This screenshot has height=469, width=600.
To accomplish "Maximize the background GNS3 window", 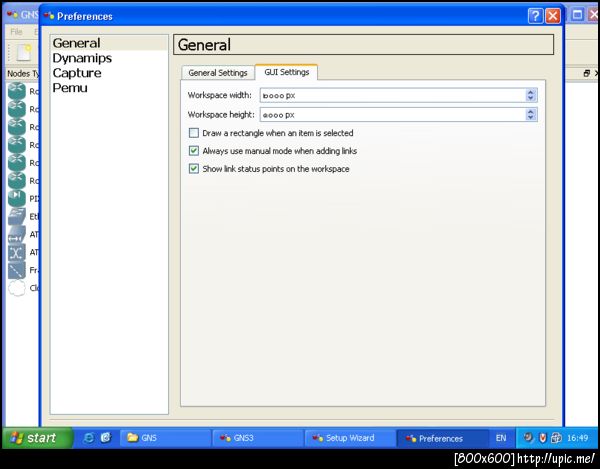I will [577, 15].
